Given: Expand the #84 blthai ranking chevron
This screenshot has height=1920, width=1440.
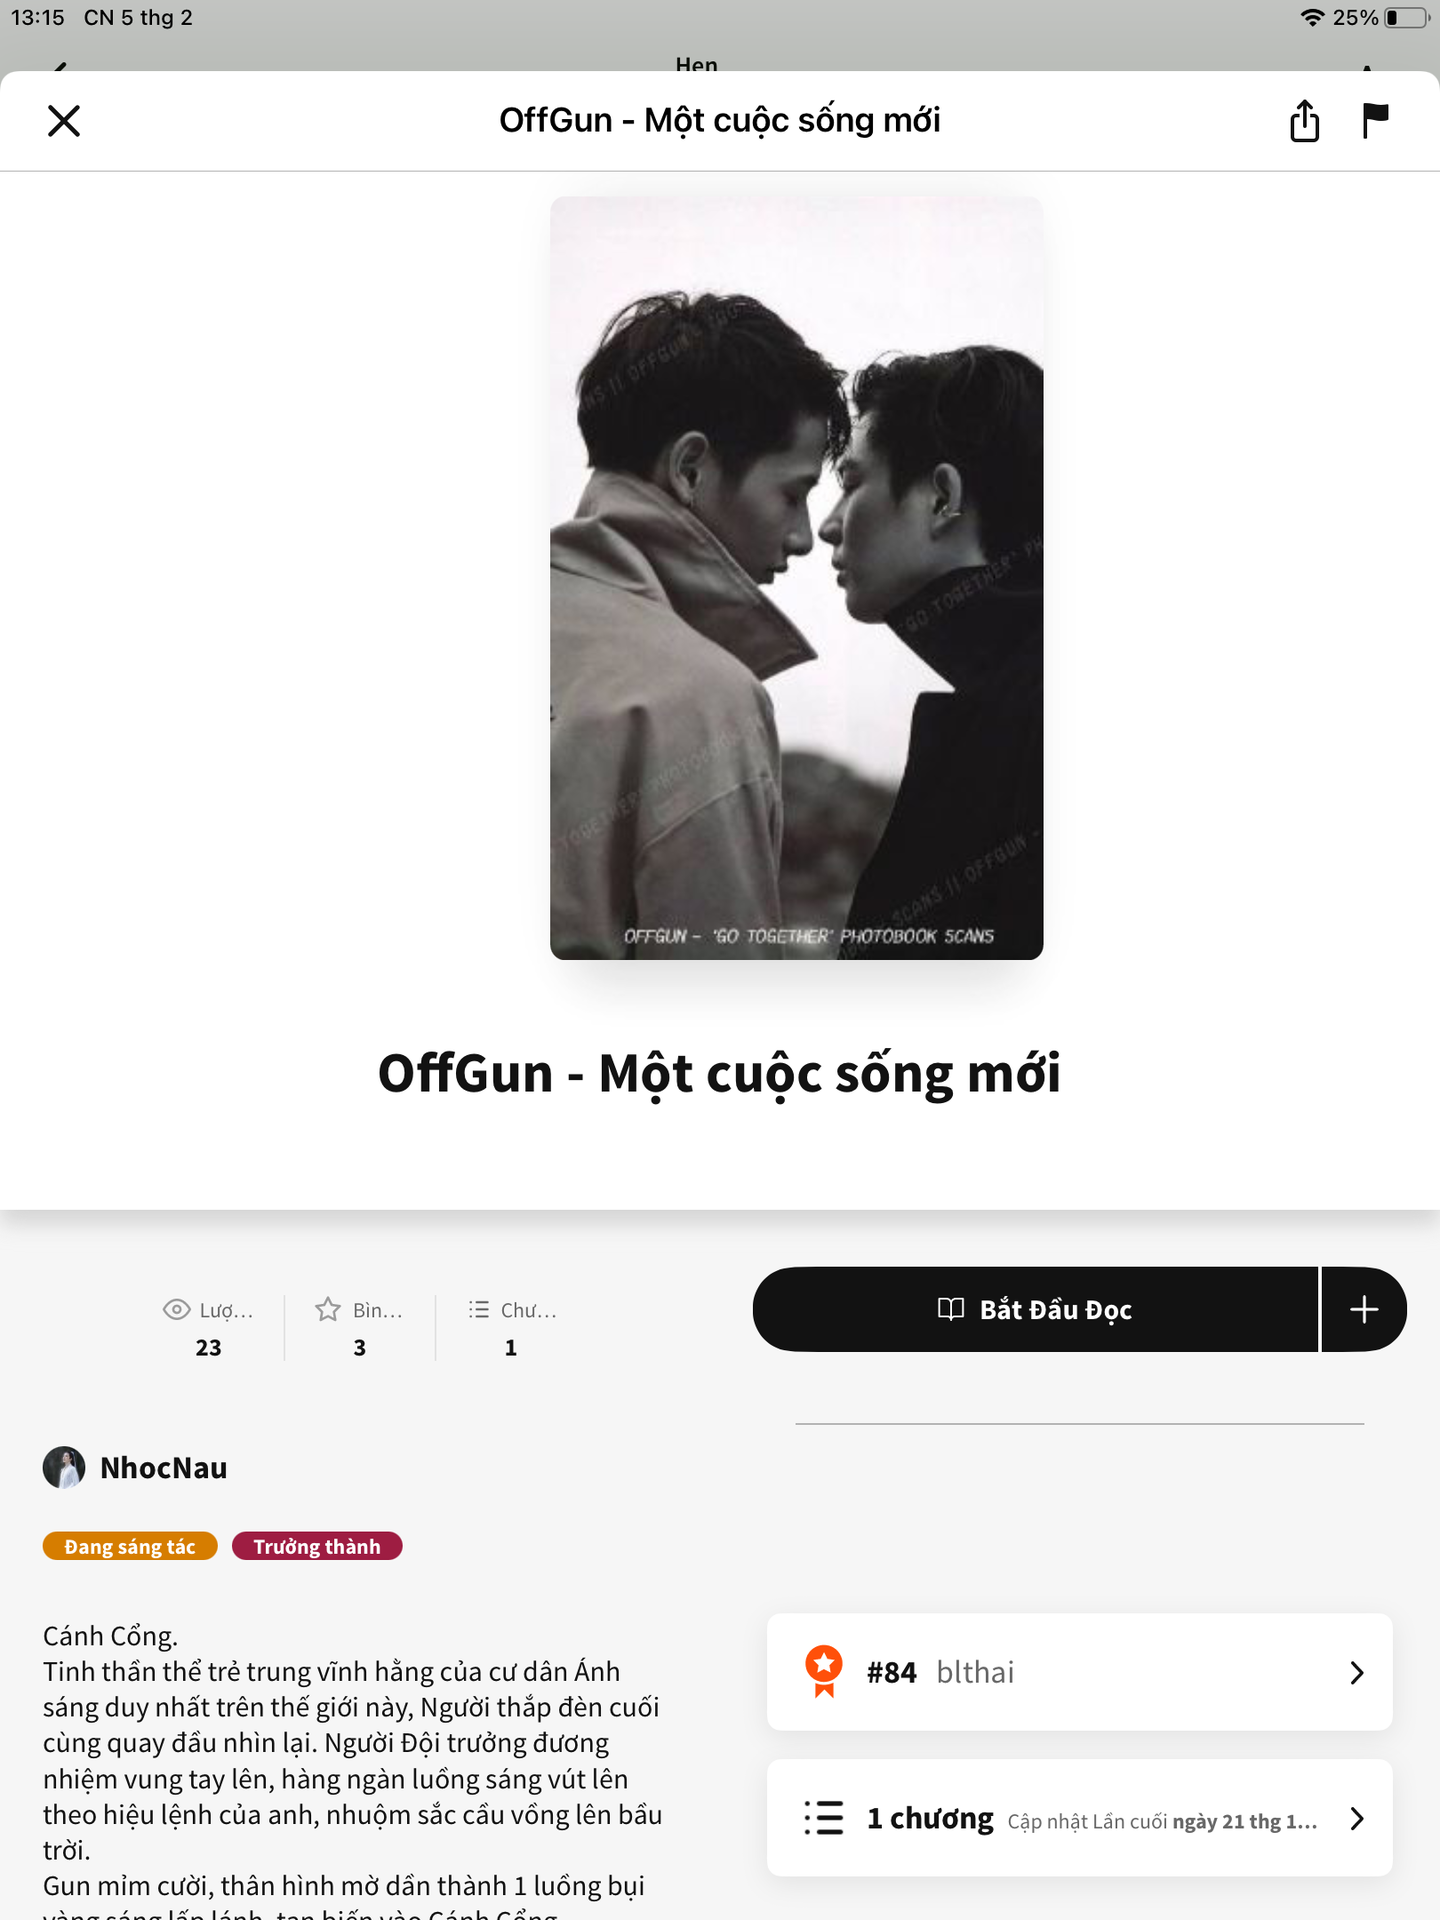Looking at the screenshot, I should 1357,1672.
